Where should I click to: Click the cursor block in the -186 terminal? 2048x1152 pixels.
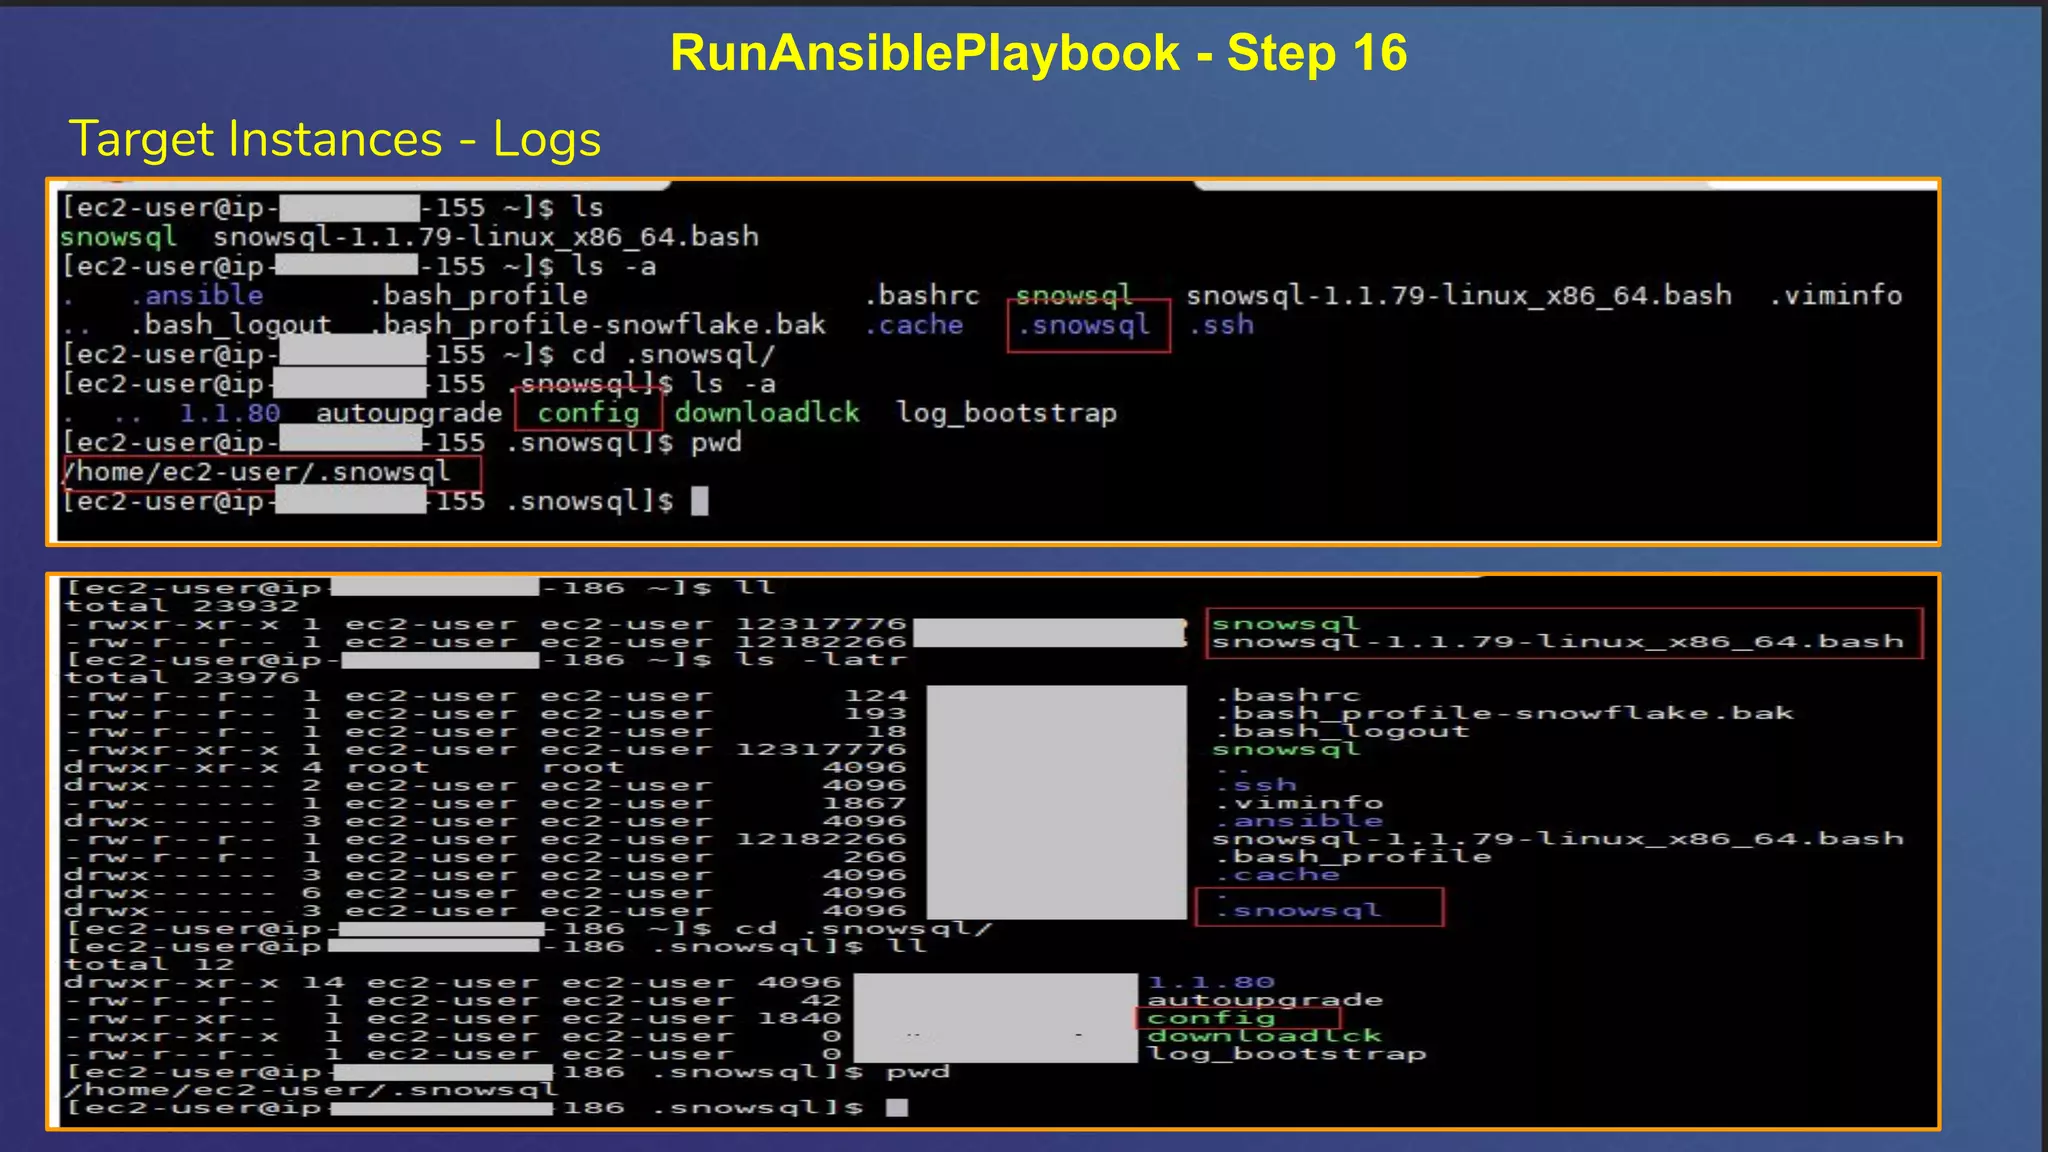pyautogui.click(x=897, y=1108)
